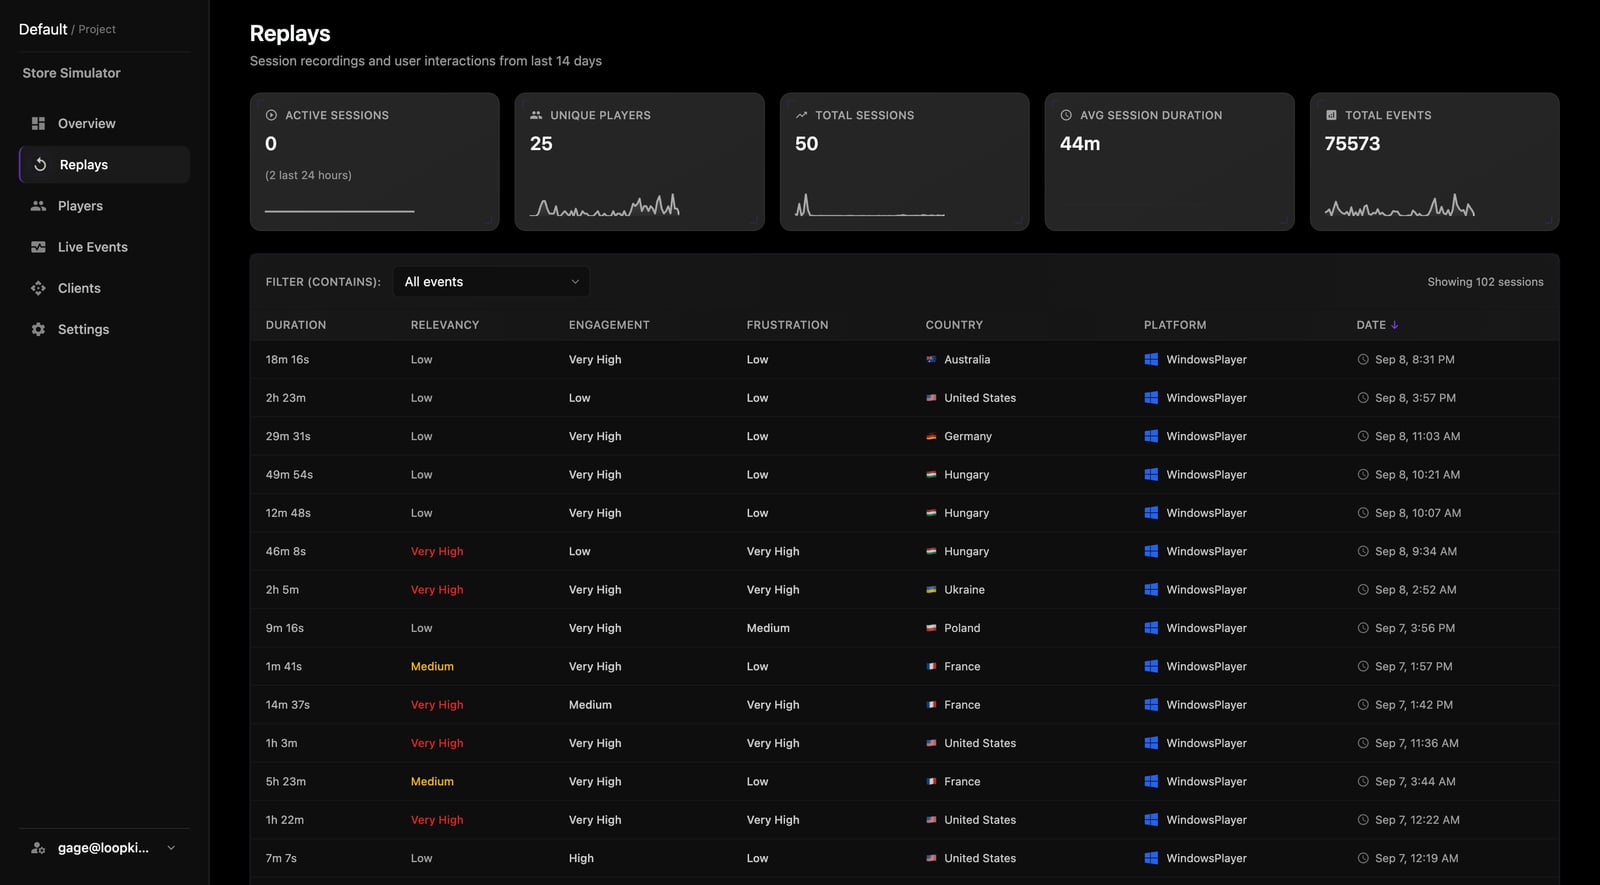Click the Replays rewind icon in sidebar

click(x=40, y=164)
